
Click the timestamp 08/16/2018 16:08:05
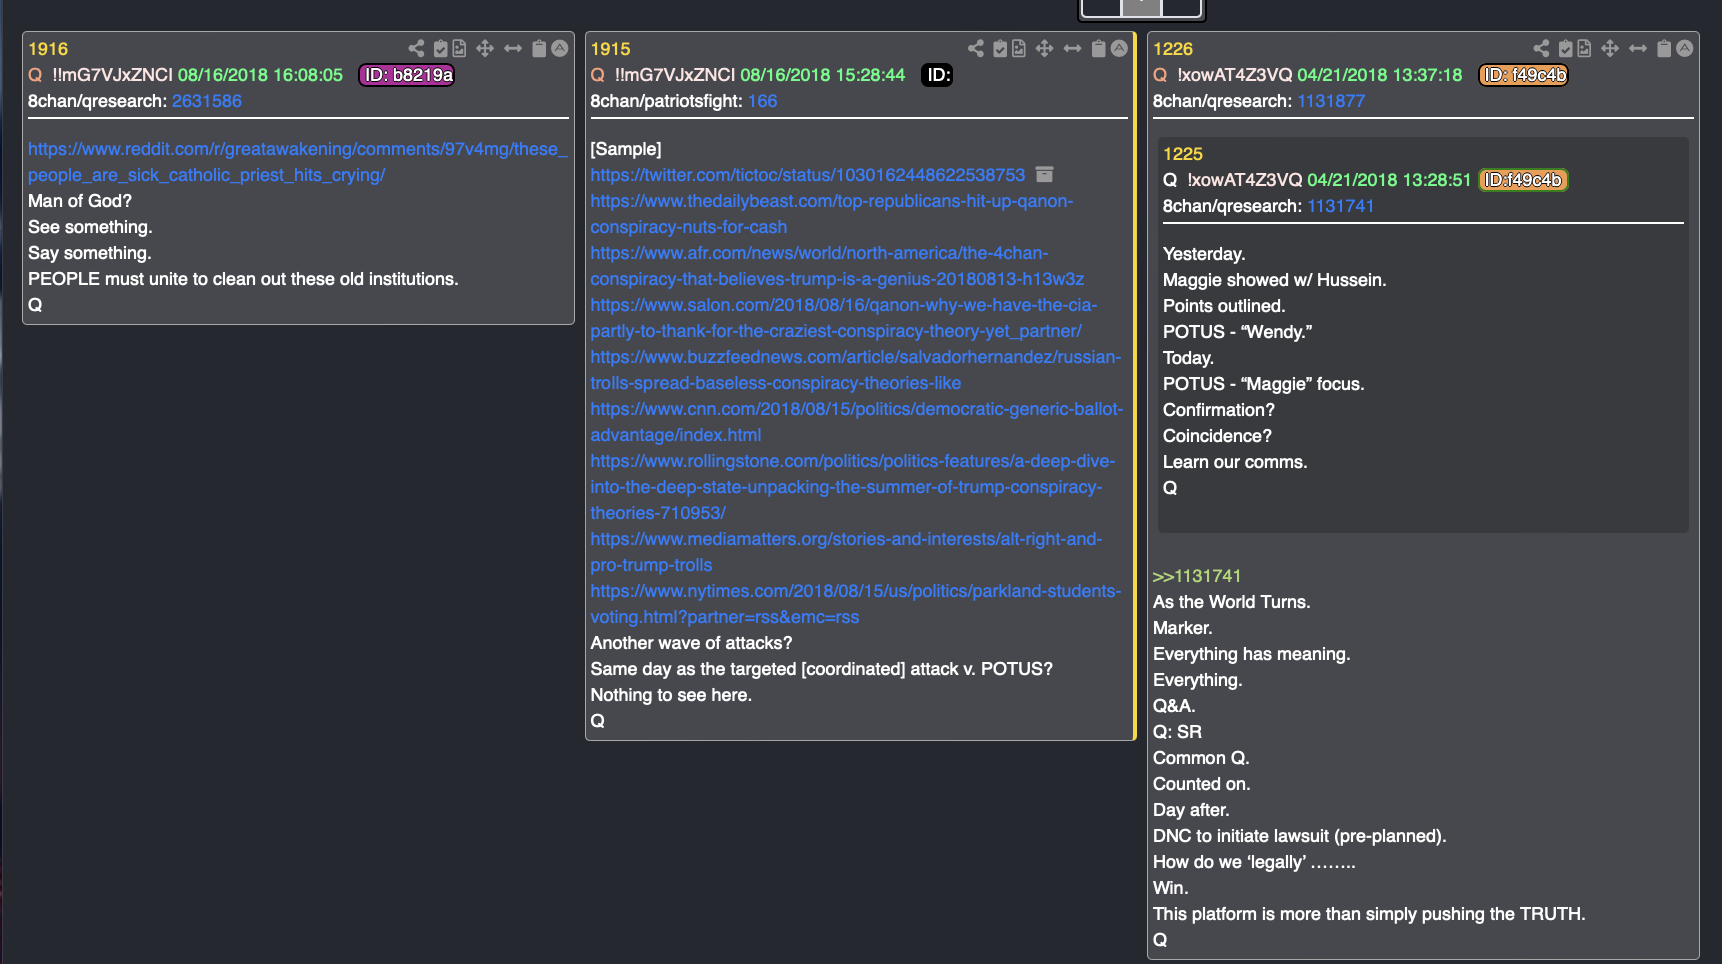coord(260,75)
